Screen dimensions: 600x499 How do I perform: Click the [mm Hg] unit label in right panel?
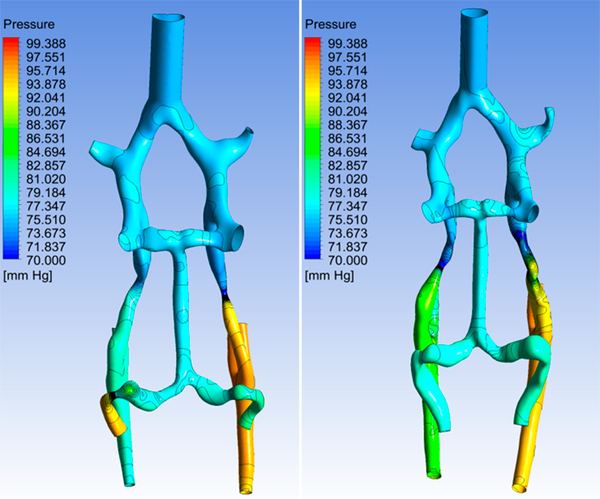(331, 275)
